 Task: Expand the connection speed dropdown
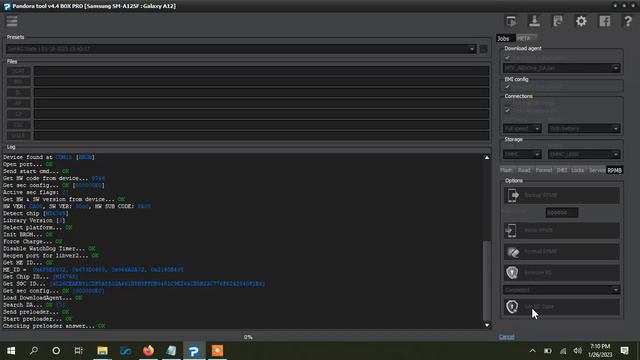tap(537, 129)
